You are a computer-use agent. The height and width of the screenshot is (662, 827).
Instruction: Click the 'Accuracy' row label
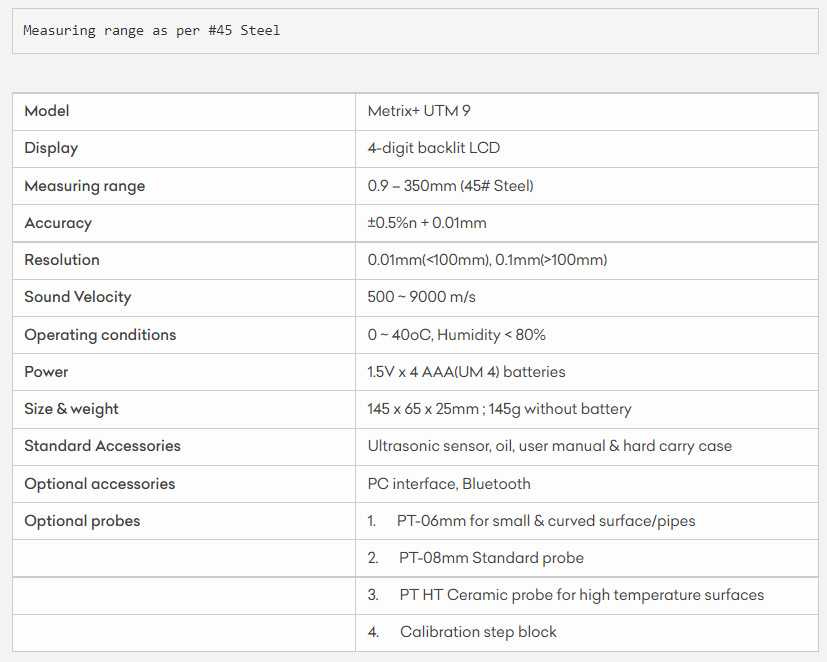58,223
